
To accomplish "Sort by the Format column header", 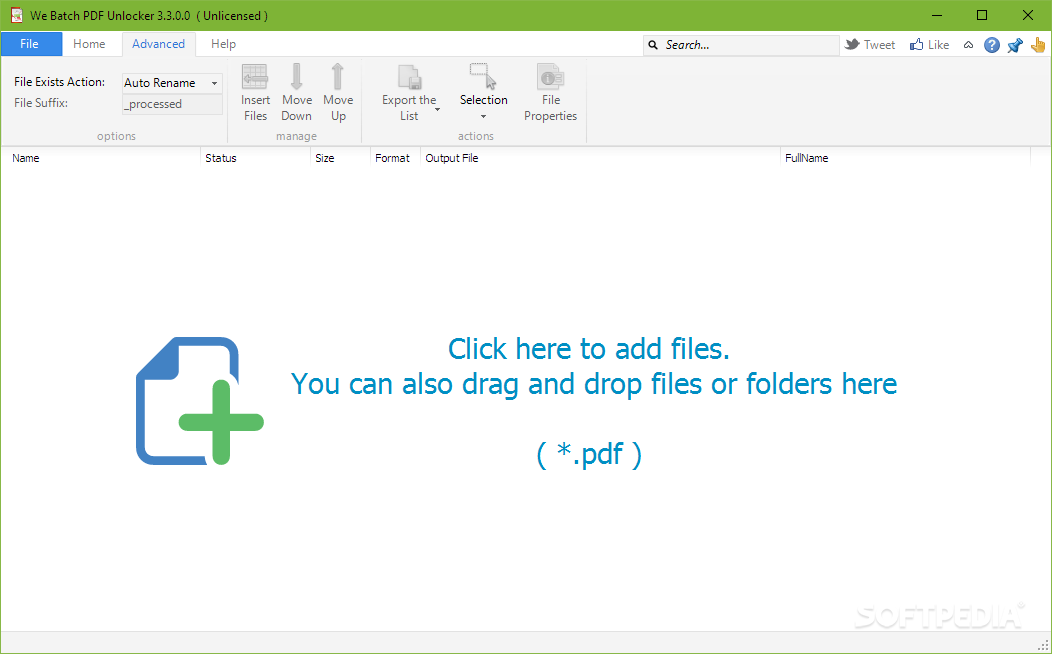I will pos(395,158).
